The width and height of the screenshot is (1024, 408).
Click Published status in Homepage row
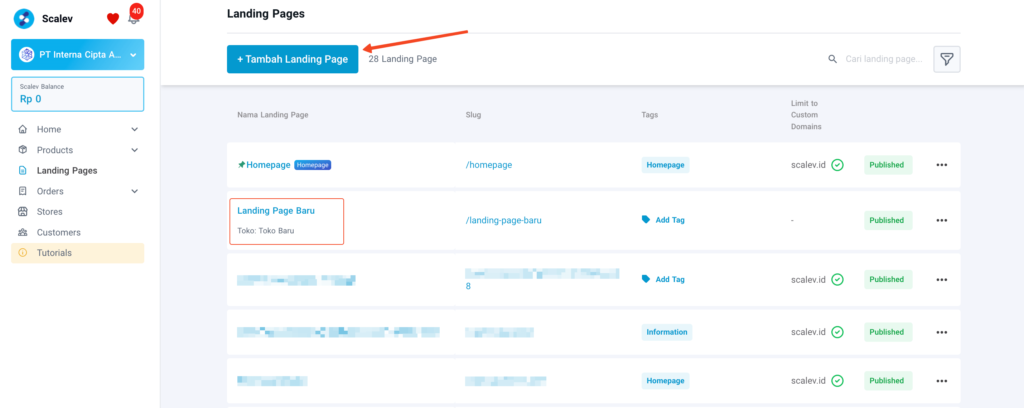(x=888, y=165)
